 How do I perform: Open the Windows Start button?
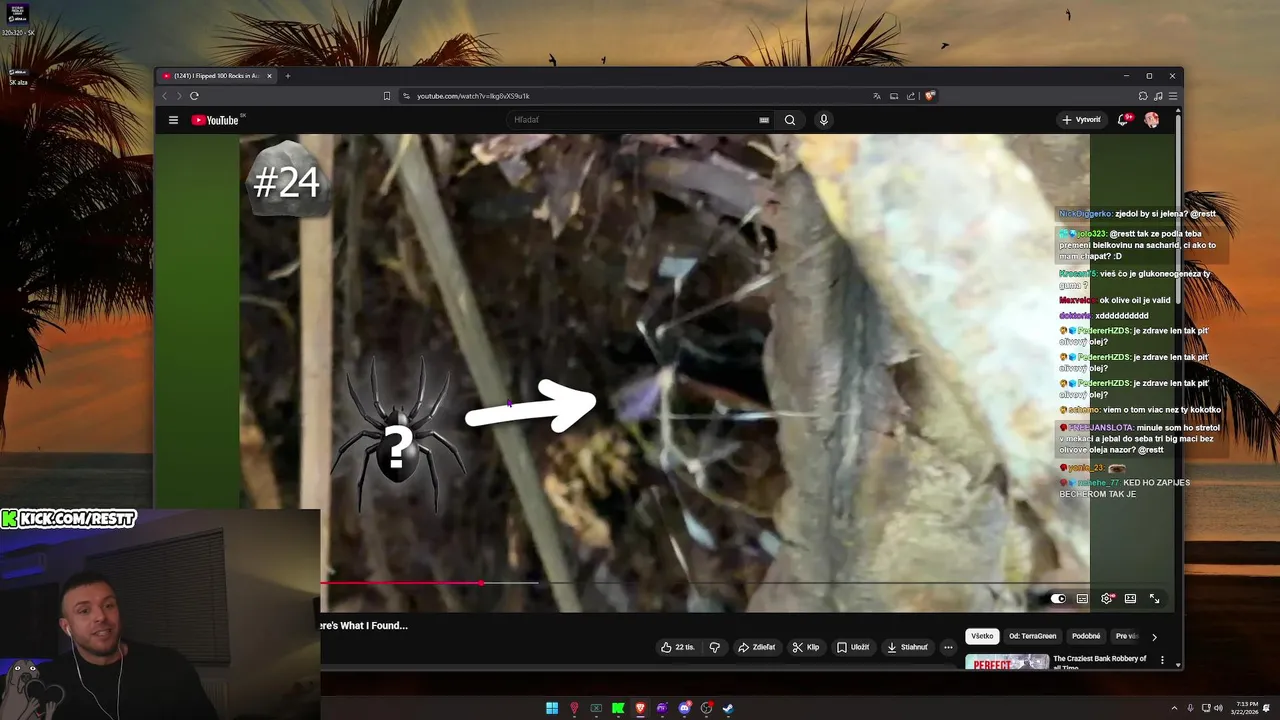552,708
